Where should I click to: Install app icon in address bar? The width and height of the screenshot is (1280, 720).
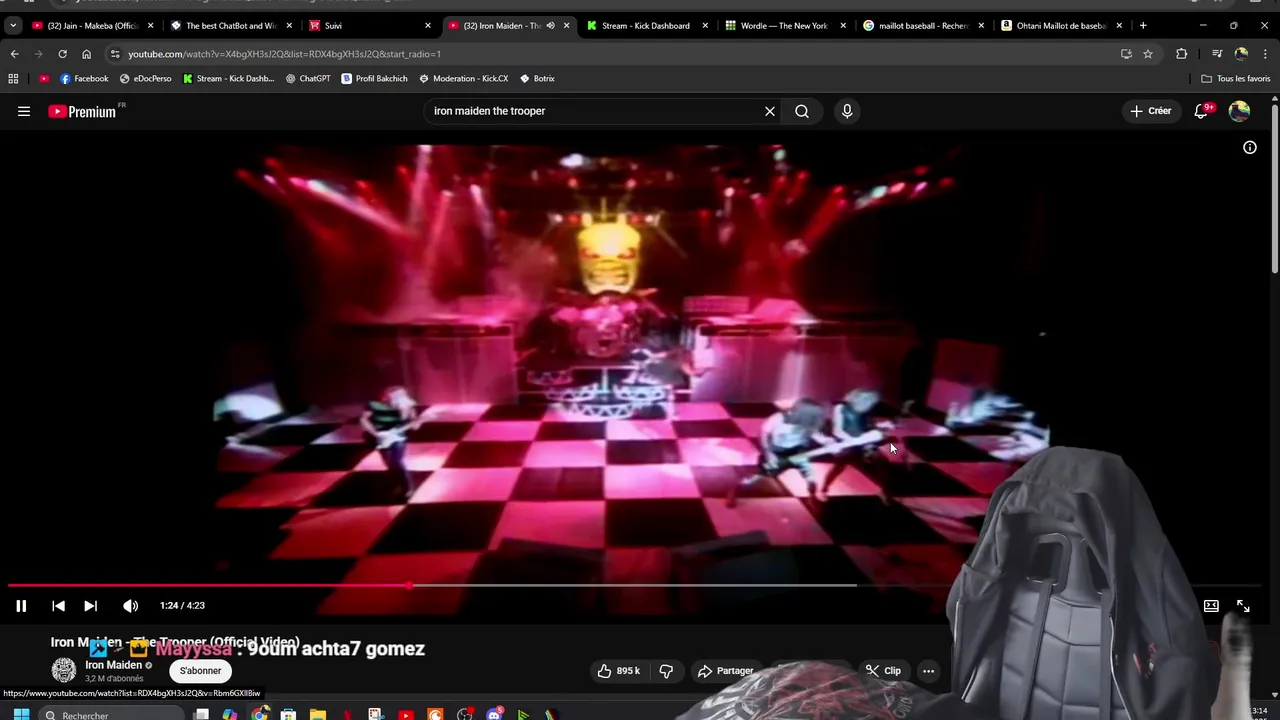tap(1126, 54)
